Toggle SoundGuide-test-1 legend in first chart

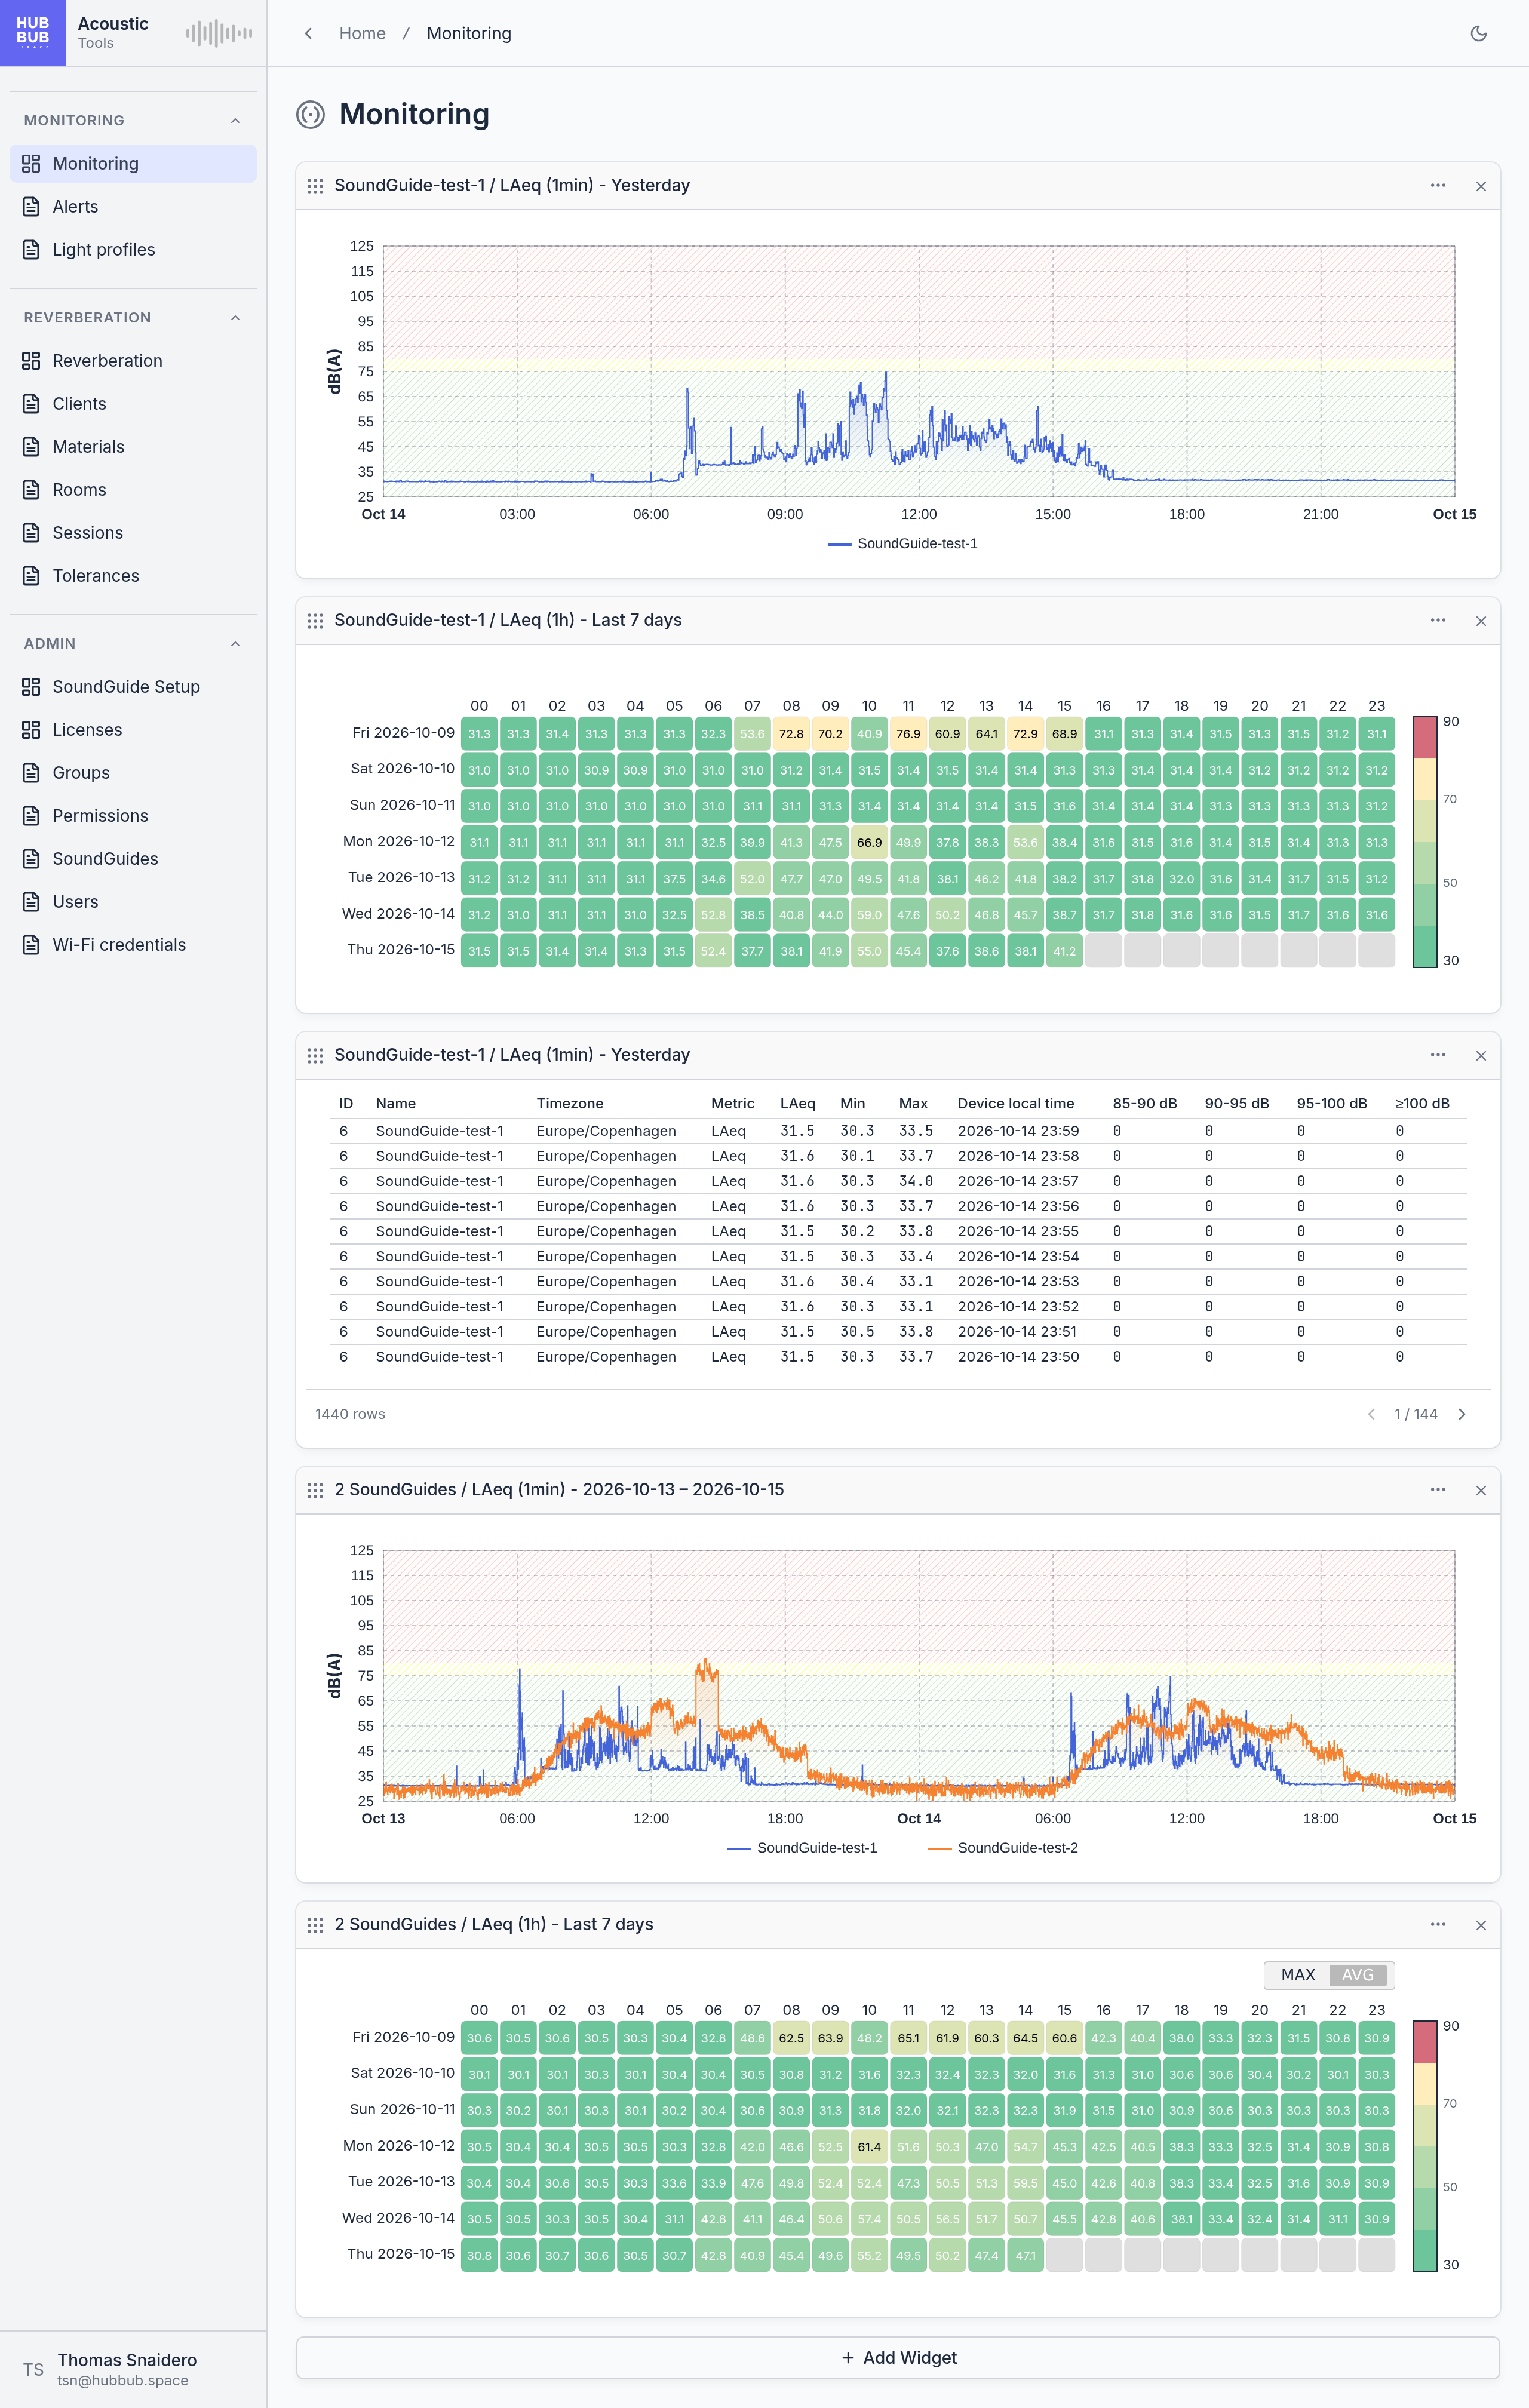click(903, 544)
